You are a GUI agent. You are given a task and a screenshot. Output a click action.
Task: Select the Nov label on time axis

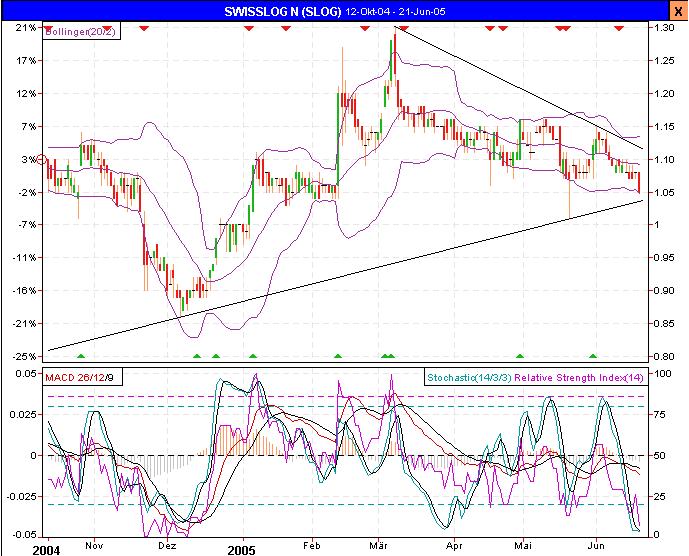(94, 549)
